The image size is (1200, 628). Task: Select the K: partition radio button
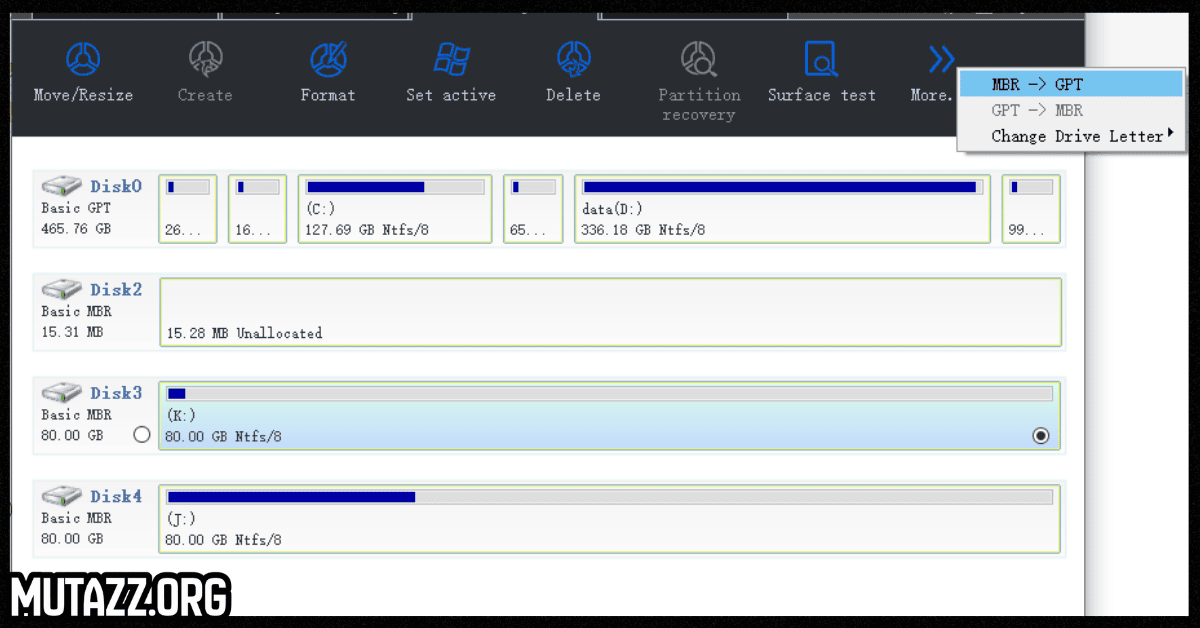pos(1041,435)
